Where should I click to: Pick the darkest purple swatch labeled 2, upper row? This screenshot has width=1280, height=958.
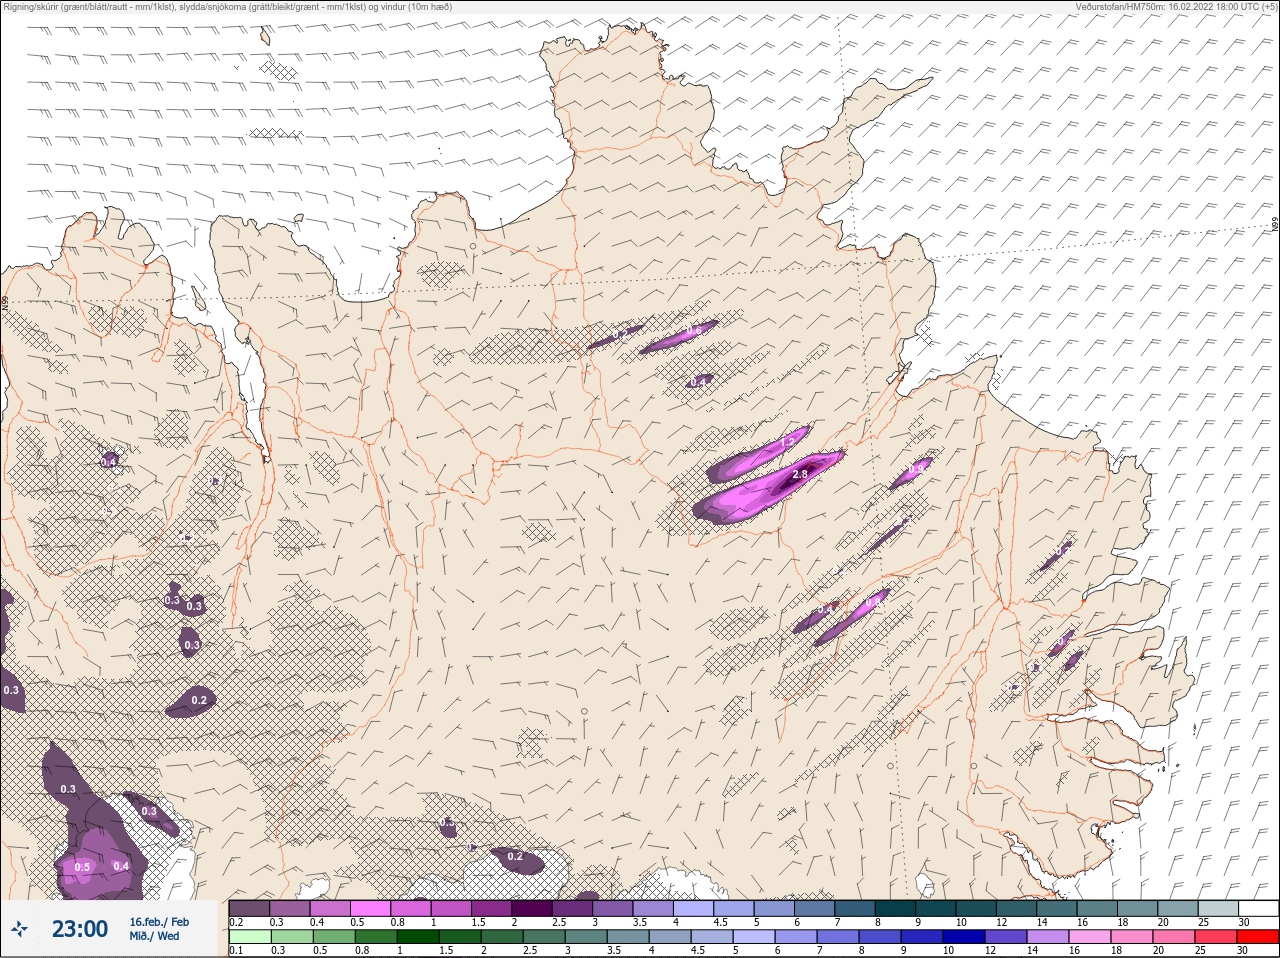pyautogui.click(x=532, y=908)
